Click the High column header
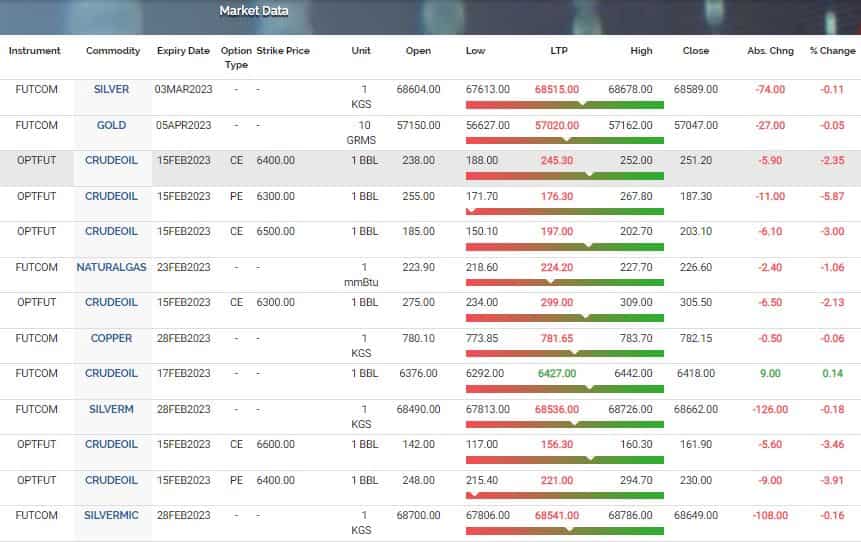861x542 pixels. click(641, 51)
